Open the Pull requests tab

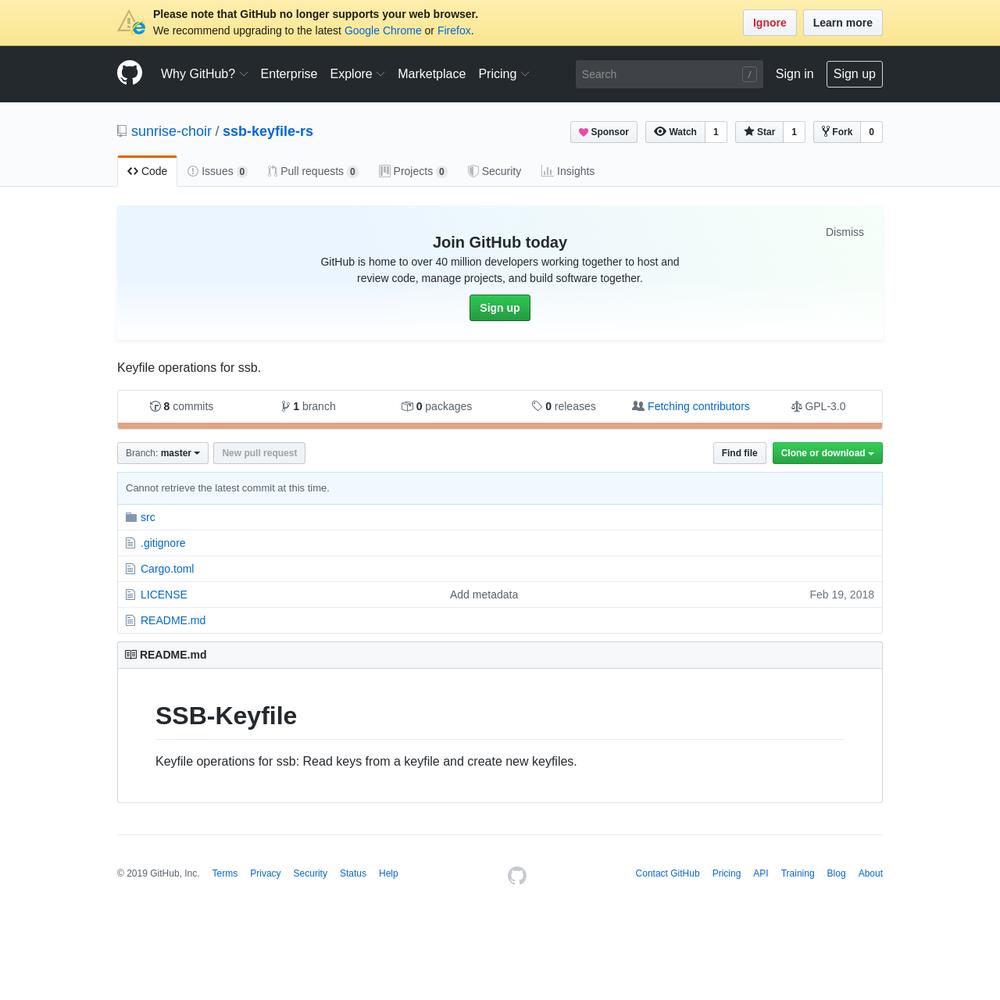pos(312,171)
